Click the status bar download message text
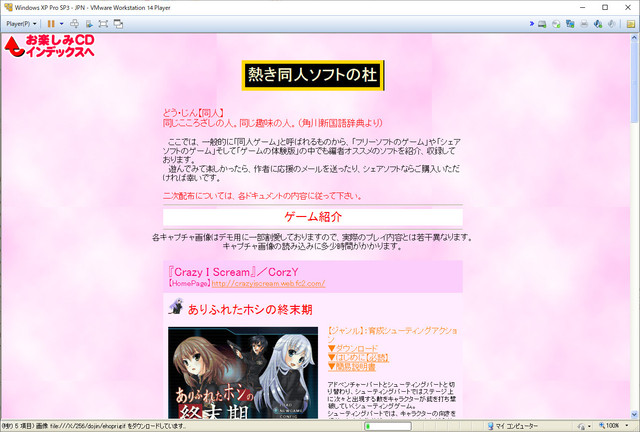Screen dimensions: 640x432 94,426
